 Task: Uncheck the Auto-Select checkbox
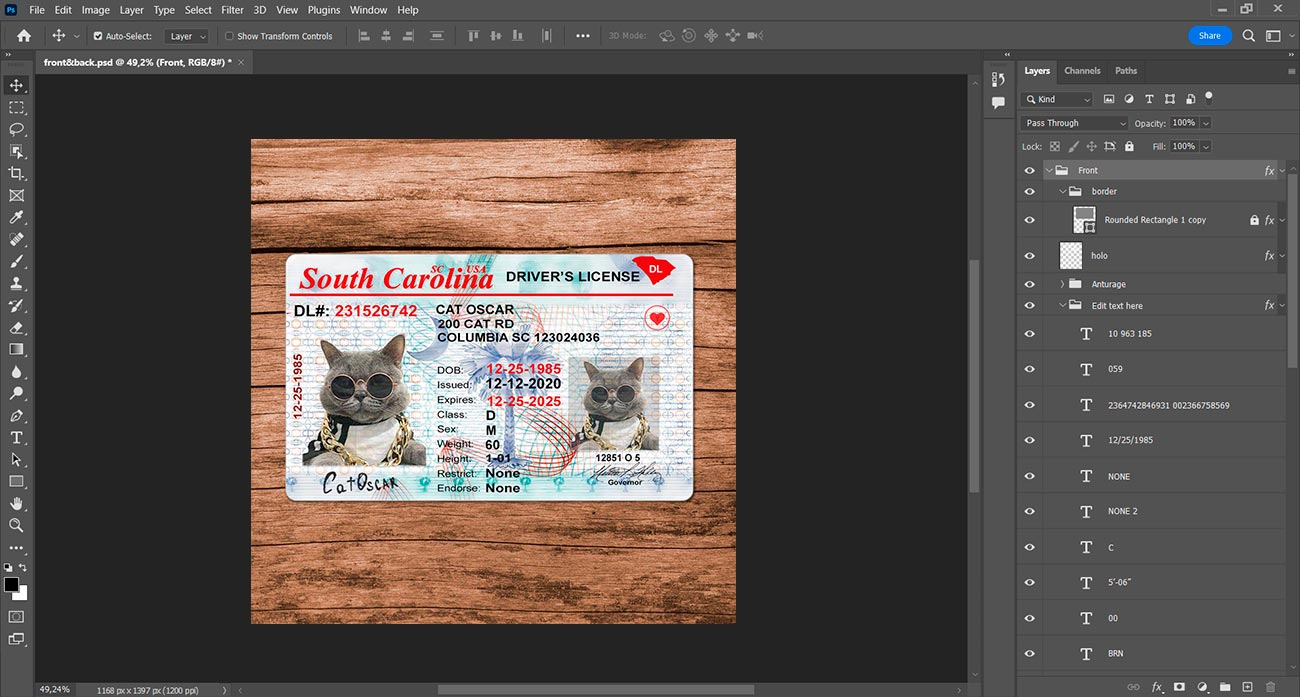point(98,36)
